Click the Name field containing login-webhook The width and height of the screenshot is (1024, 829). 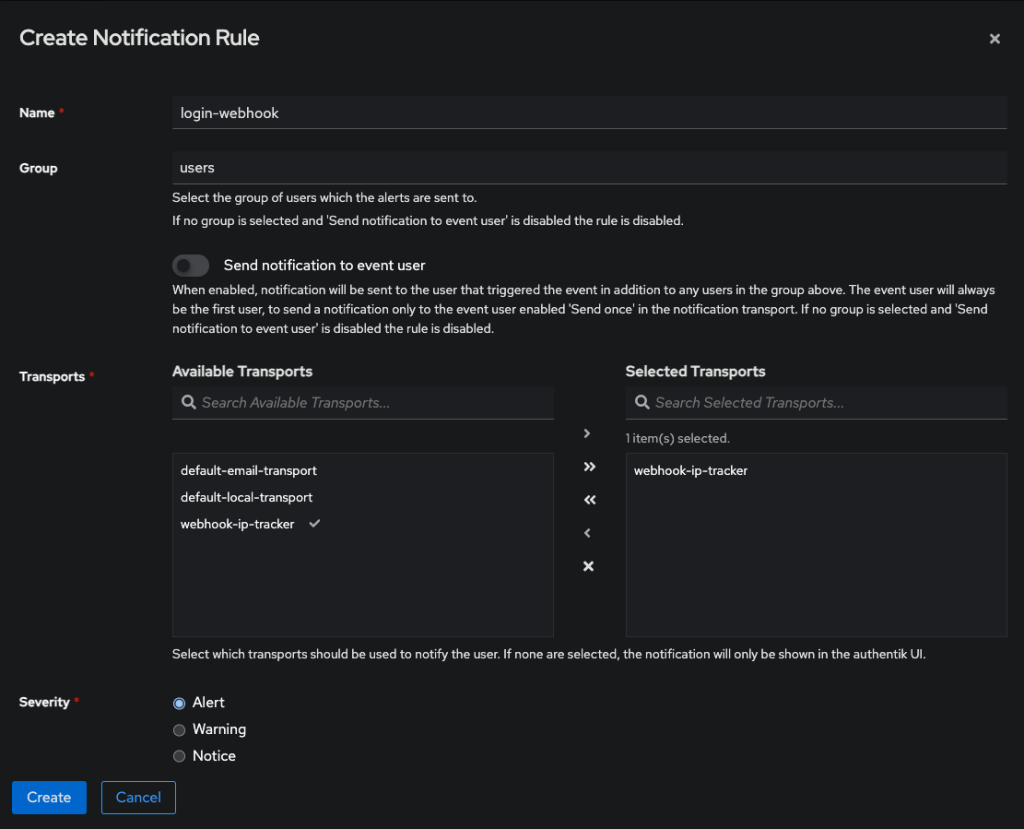(x=588, y=113)
